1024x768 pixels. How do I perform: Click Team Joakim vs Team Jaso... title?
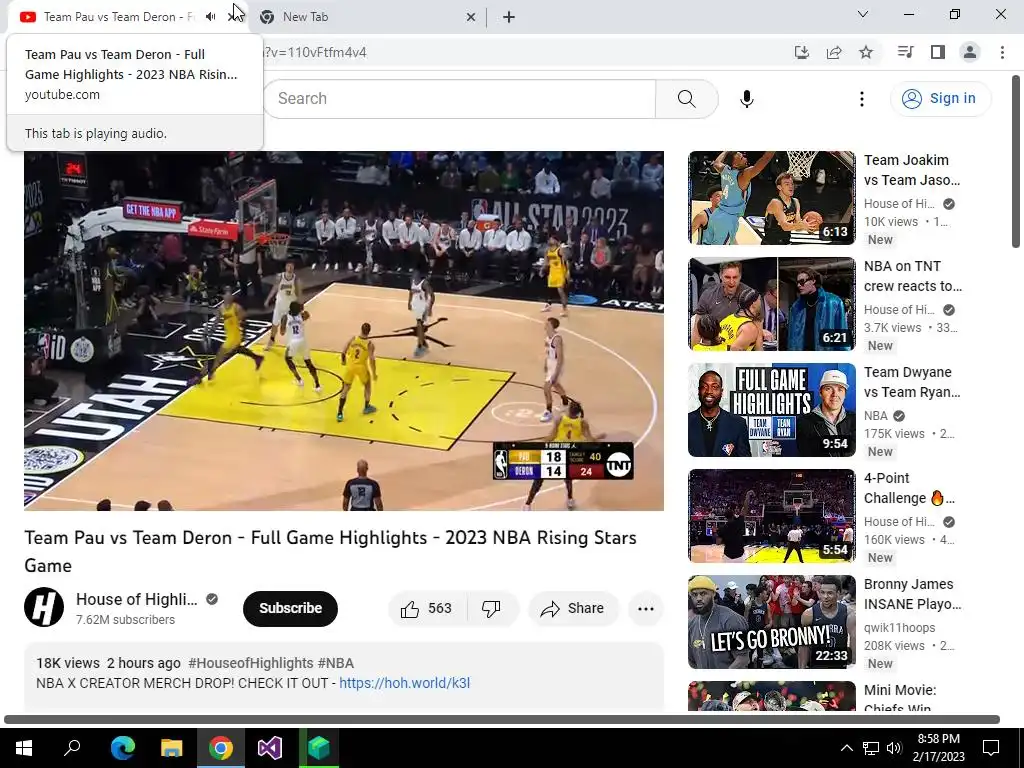pos(912,170)
